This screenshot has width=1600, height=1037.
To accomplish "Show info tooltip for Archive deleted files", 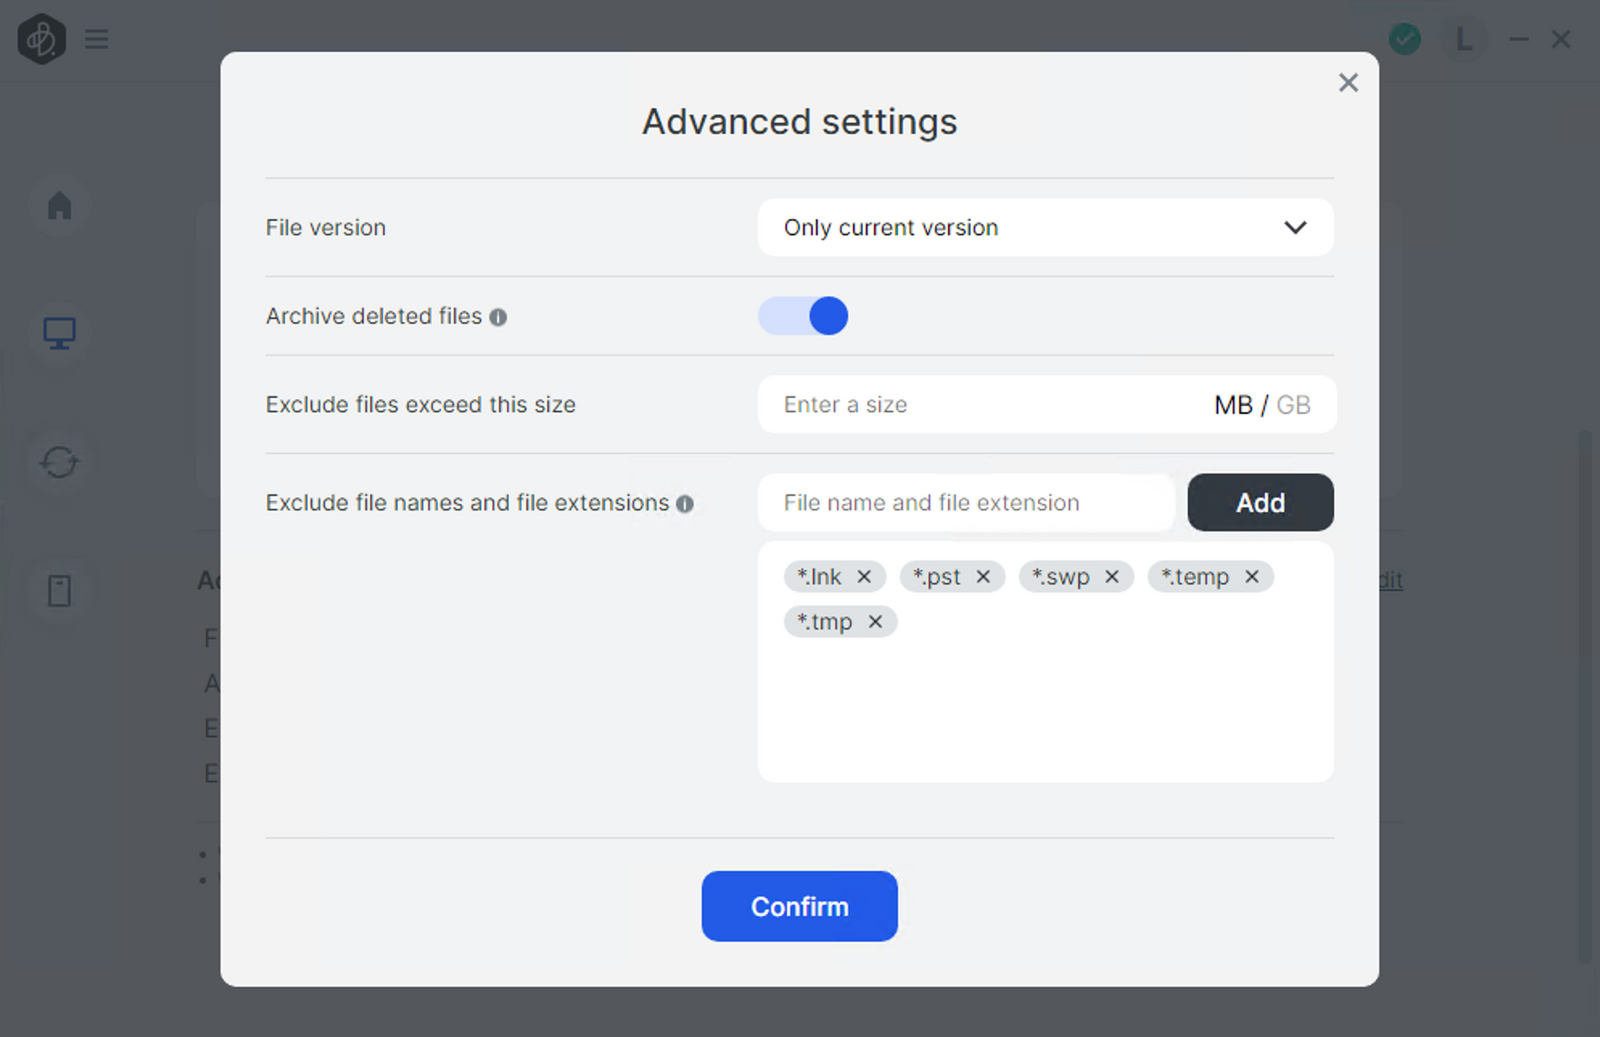I will coord(498,317).
